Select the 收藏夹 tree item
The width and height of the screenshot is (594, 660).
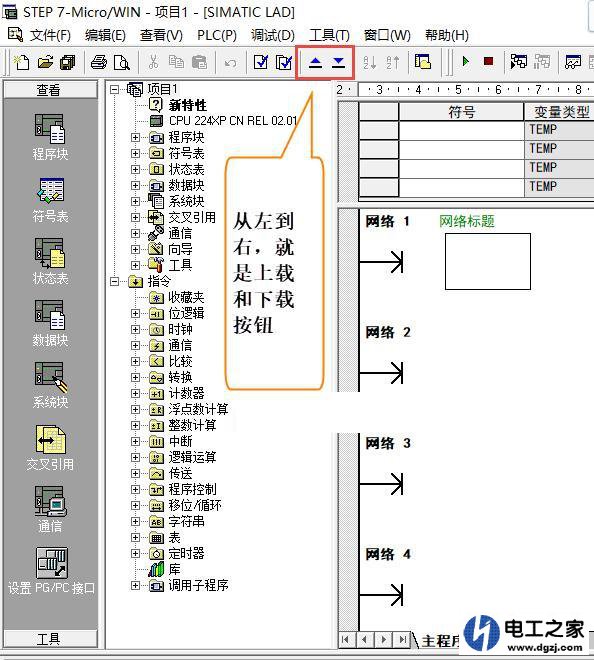point(186,297)
